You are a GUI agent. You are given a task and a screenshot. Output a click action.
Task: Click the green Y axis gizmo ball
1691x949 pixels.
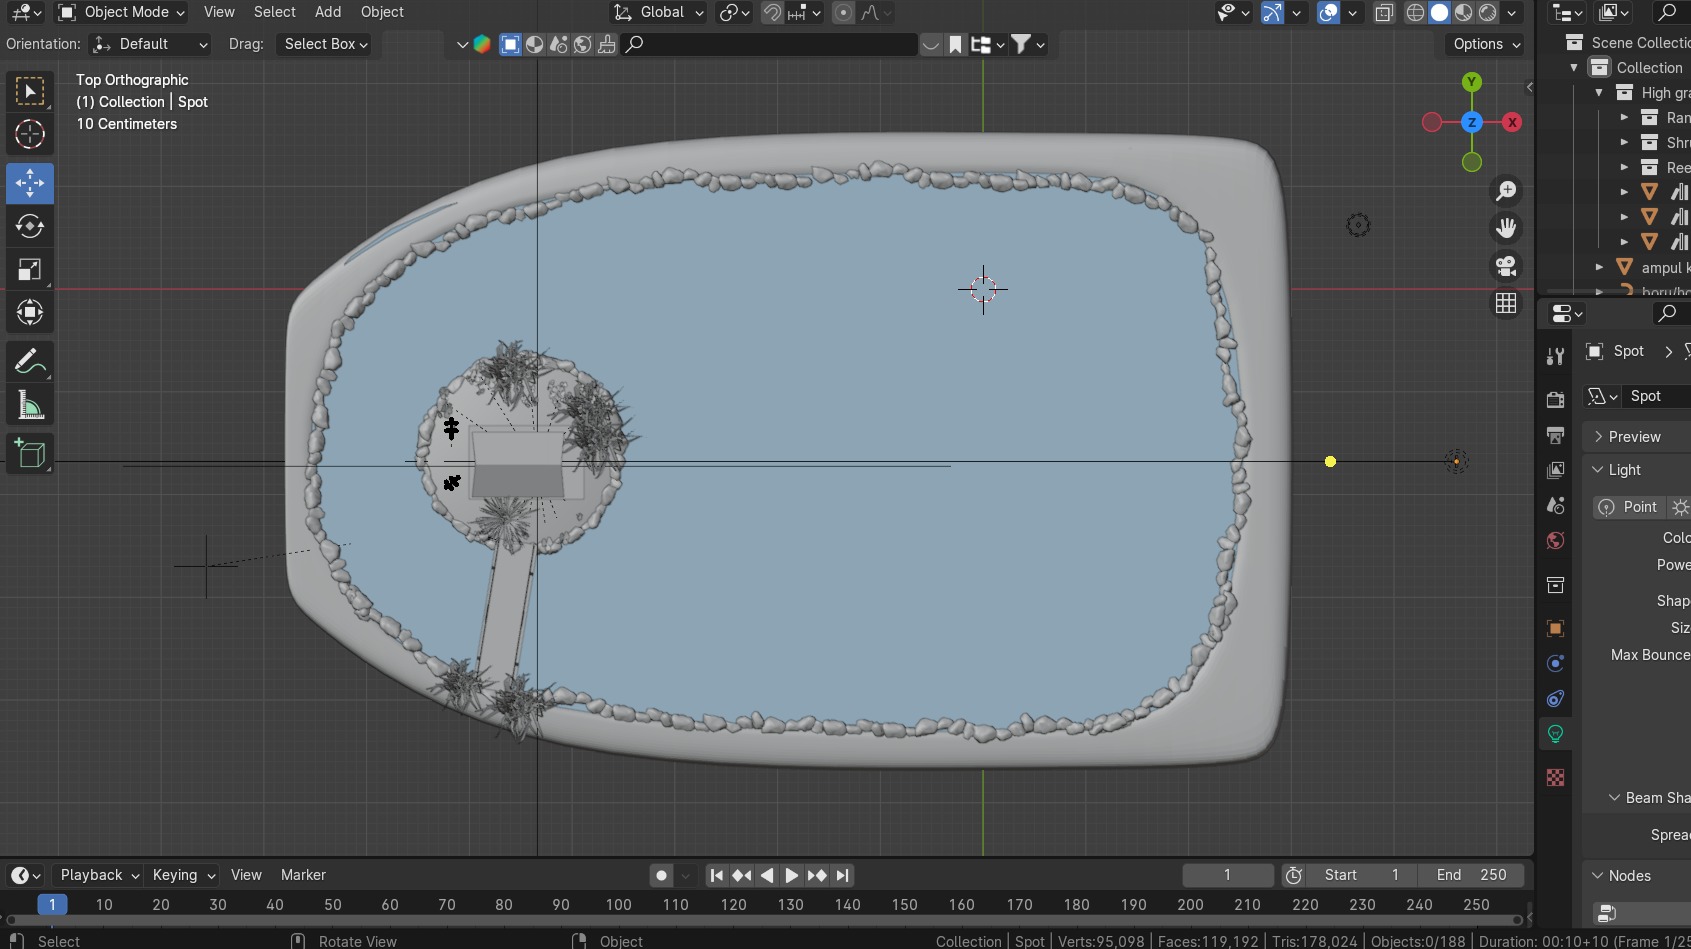[x=1472, y=82]
